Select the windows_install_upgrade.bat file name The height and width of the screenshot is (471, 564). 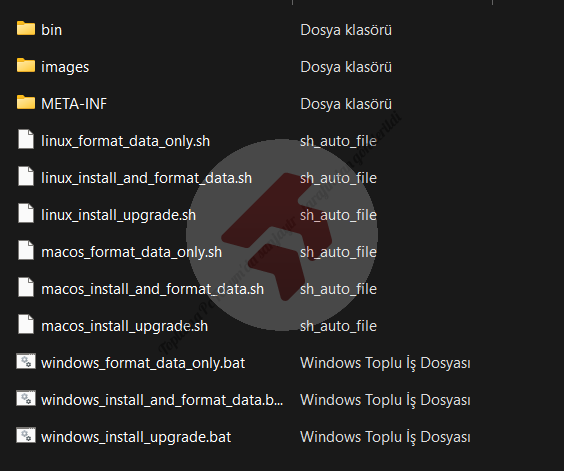136,437
